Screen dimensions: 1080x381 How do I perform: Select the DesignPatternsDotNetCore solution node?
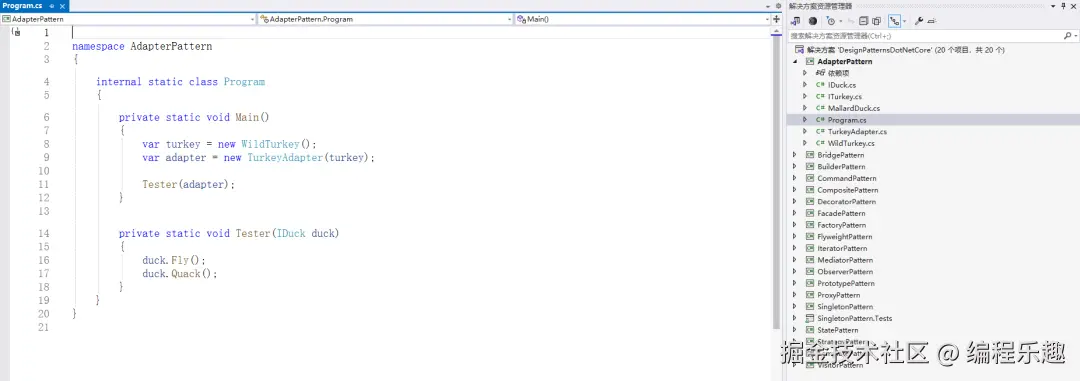pos(905,50)
